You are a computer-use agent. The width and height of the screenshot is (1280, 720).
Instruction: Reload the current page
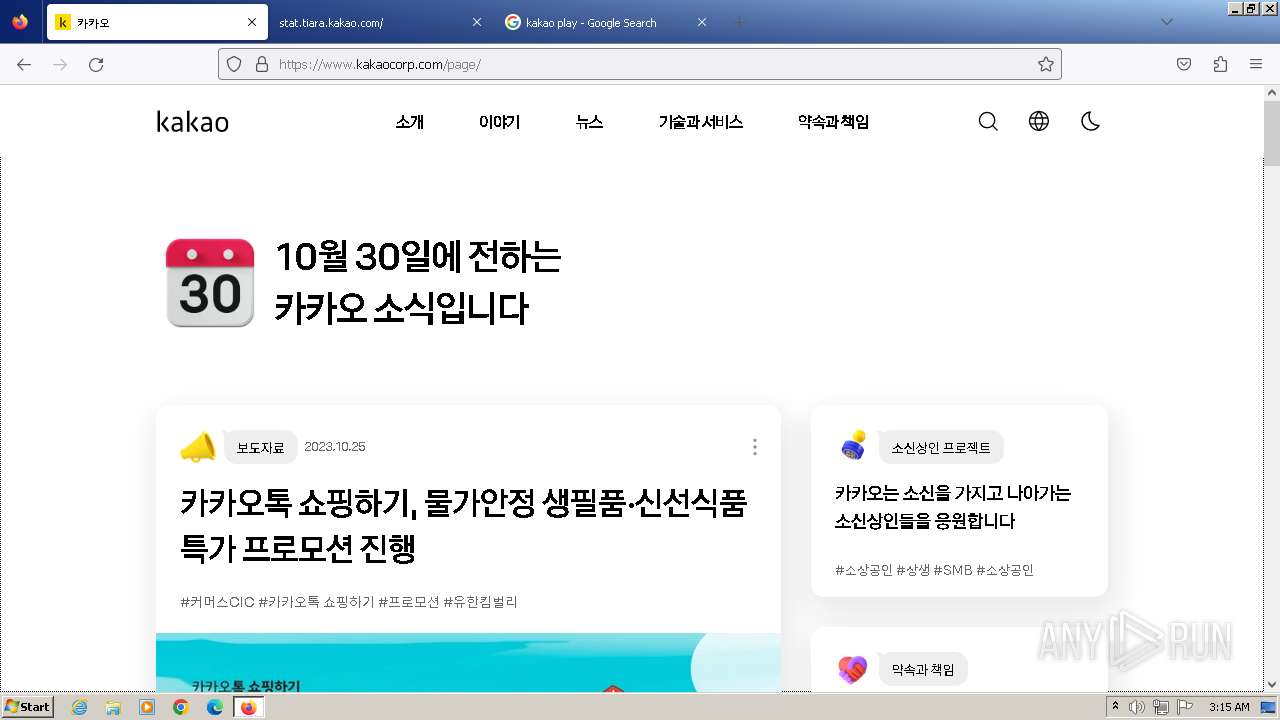click(x=96, y=64)
